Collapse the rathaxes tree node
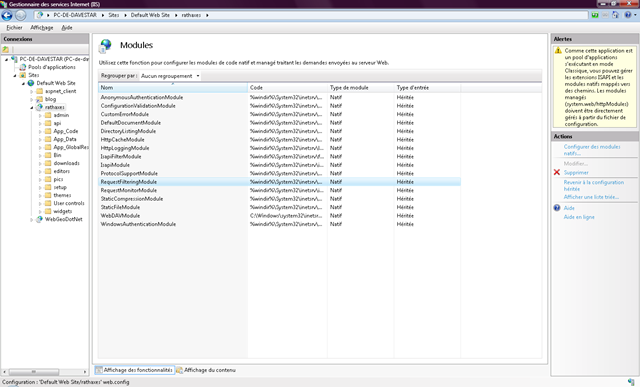640x387 pixels. click(x=32, y=107)
